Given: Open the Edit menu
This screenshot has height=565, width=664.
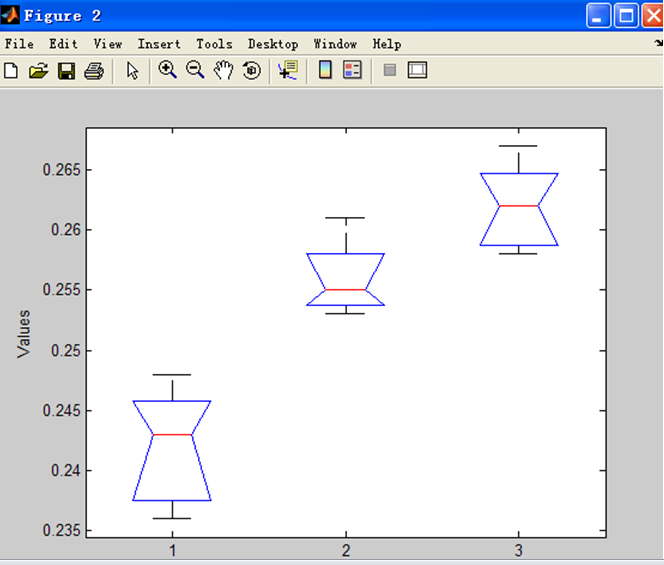Looking at the screenshot, I should [63, 44].
